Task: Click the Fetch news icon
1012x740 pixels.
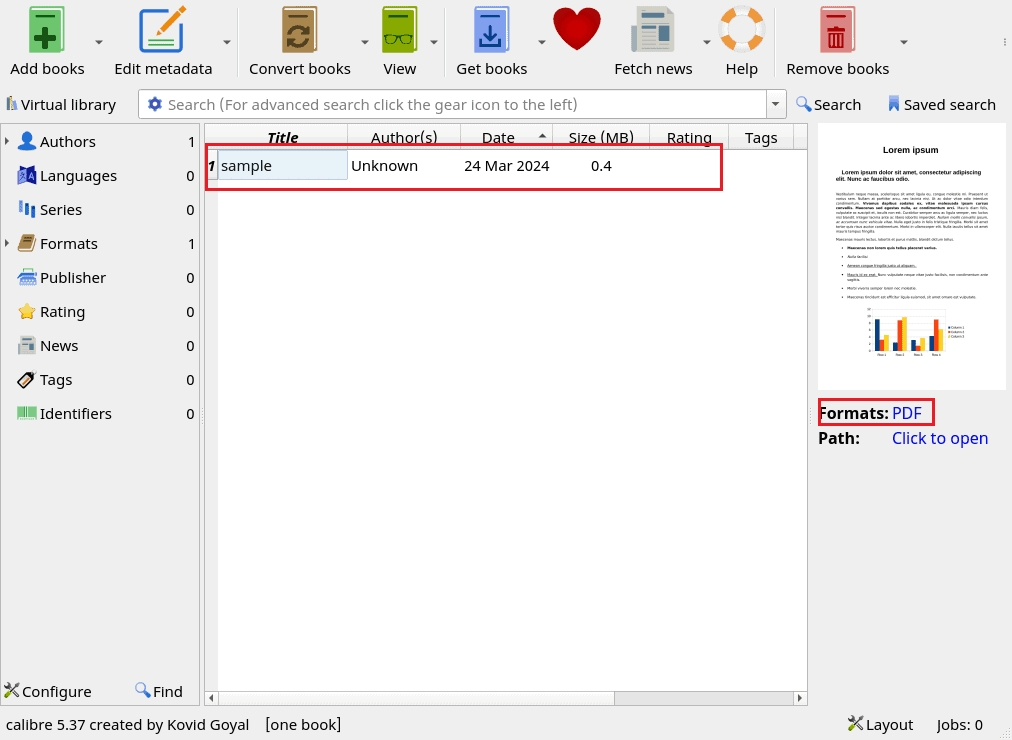Action: [653, 30]
